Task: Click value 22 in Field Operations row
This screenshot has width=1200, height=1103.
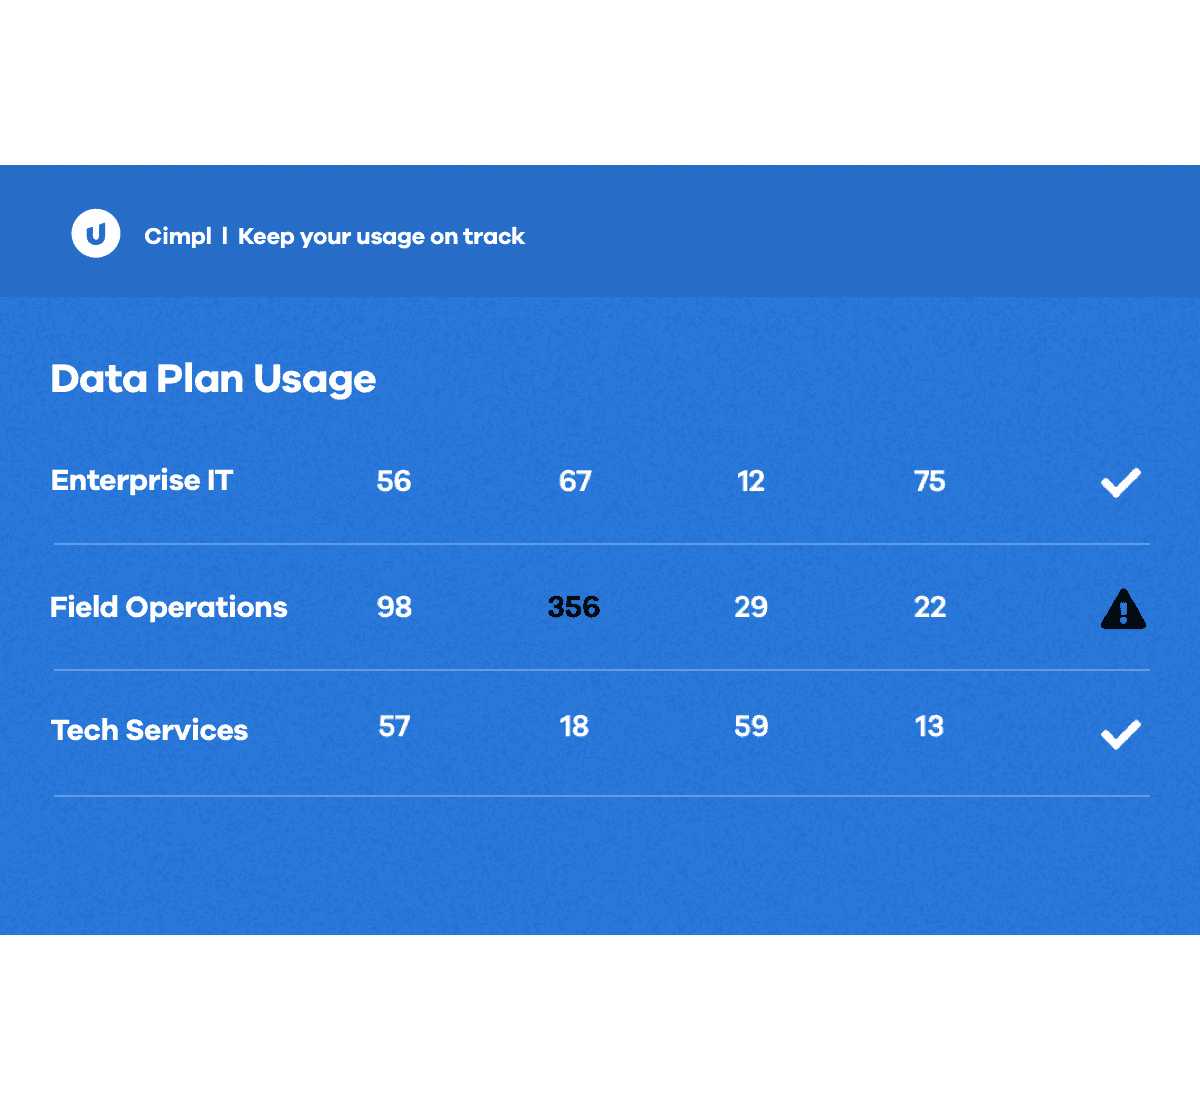Action: click(x=930, y=607)
